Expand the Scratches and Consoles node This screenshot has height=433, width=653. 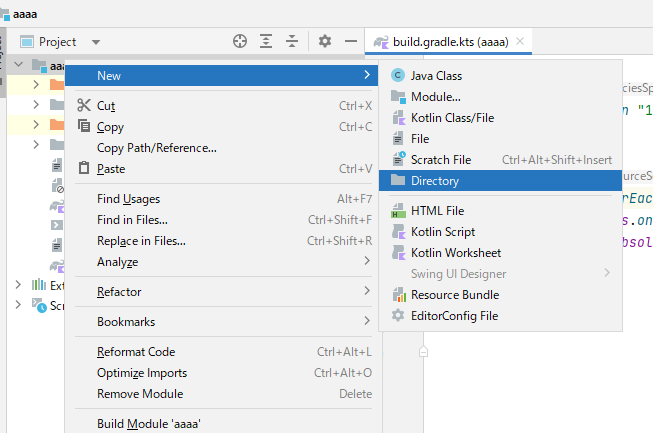(x=18, y=305)
